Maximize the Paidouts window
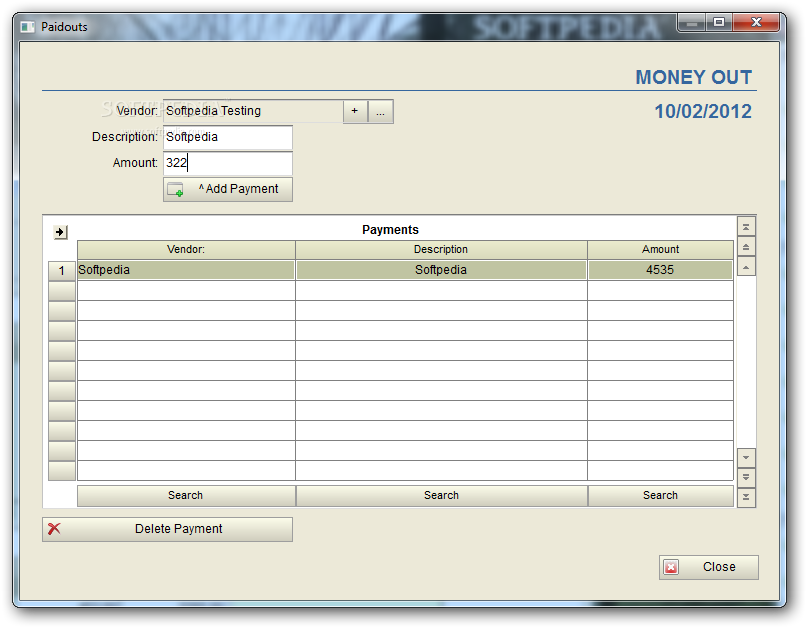807x628 pixels. click(719, 22)
